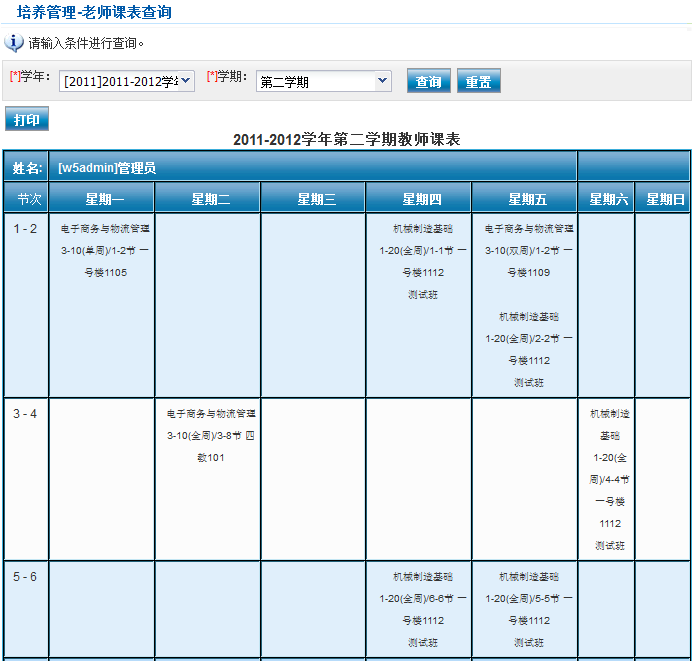Screen dimensions: 694x661
Task: Select the 星期日 column header
Action: tap(663, 199)
